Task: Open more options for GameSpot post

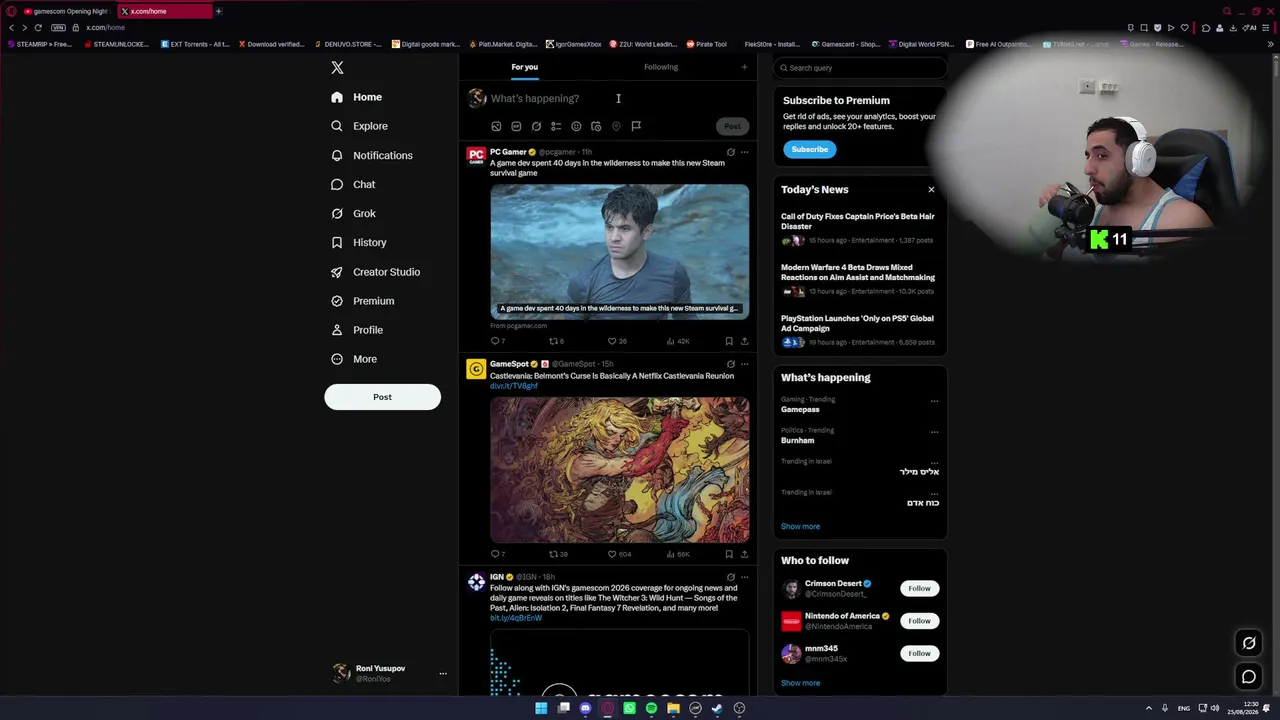Action: pyautogui.click(x=744, y=364)
